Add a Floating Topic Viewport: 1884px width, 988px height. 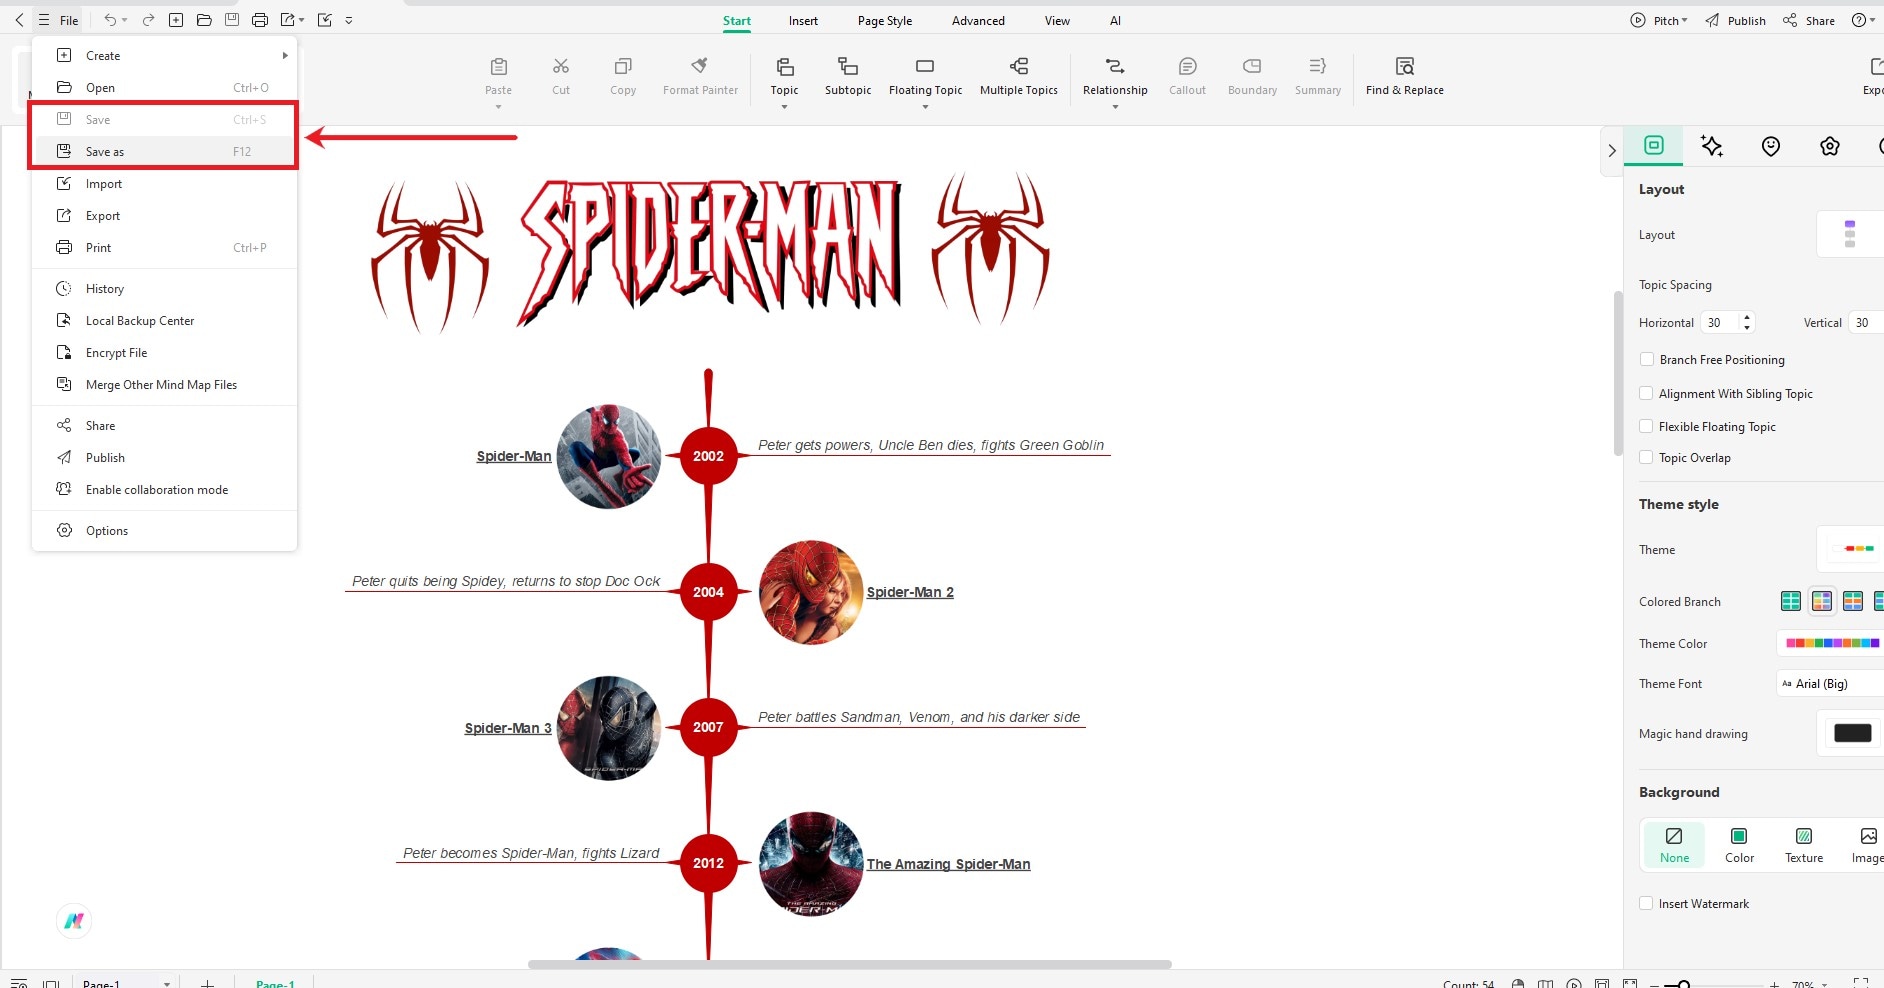(x=925, y=76)
